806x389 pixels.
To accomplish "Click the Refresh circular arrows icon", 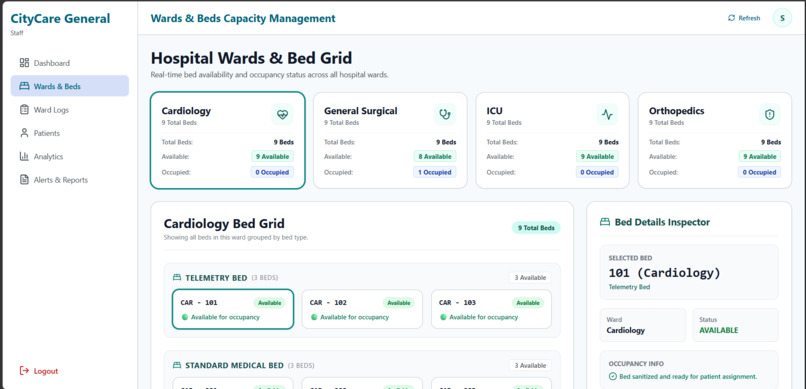I will click(x=731, y=18).
